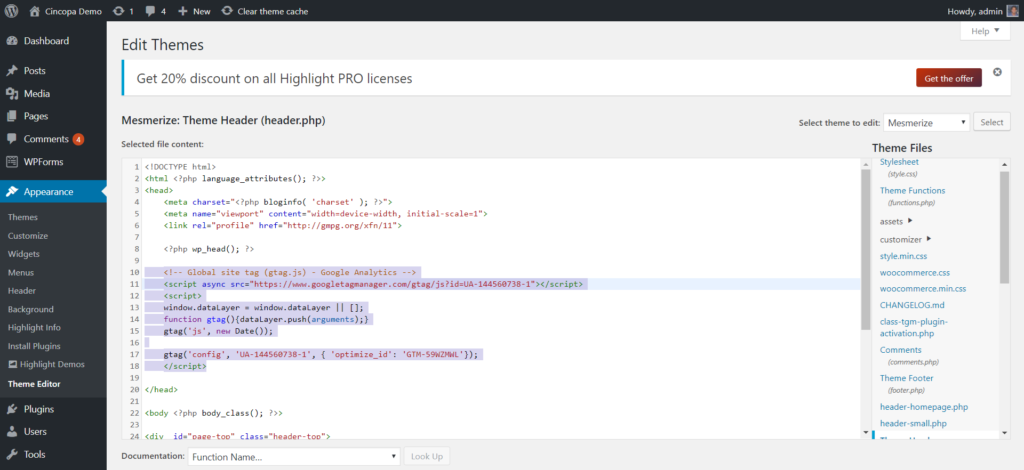This screenshot has width=1024, height=470.
Task: Open Dashboard from the sidebar
Action: click(x=45, y=41)
